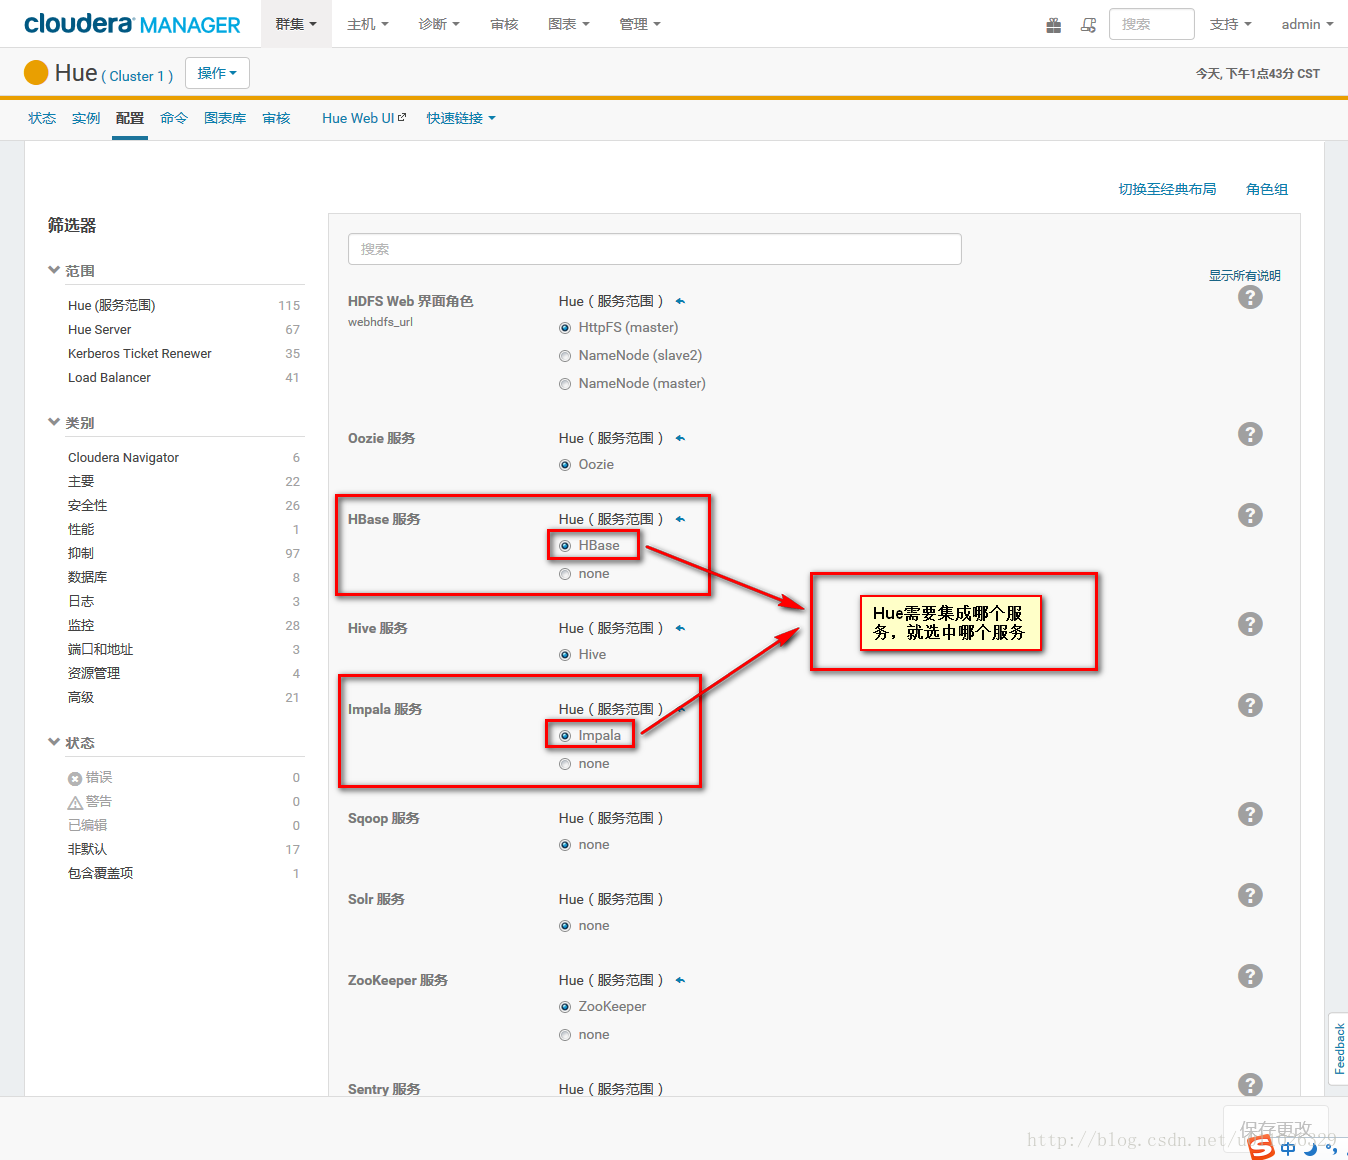Reset HBase 服务 value with revert arrow
The width and height of the screenshot is (1348, 1160).
[x=680, y=519]
